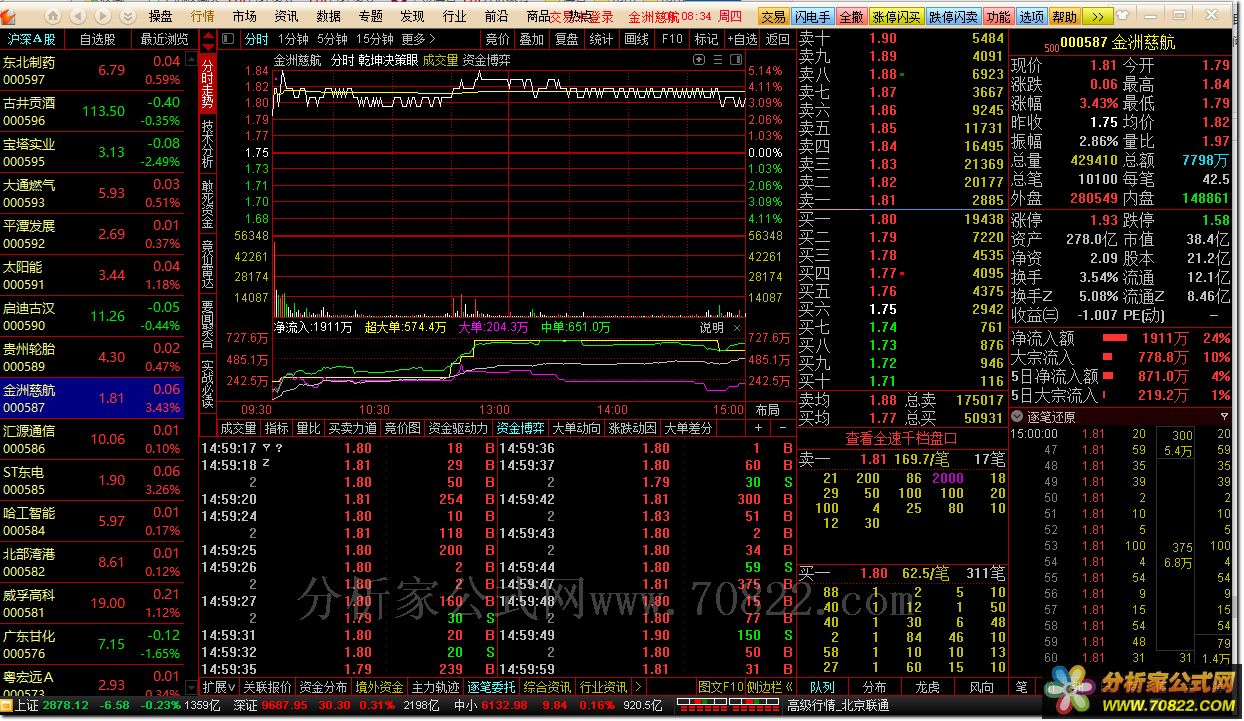
Task: Select the 5分钟 chart period
Action: coord(332,39)
